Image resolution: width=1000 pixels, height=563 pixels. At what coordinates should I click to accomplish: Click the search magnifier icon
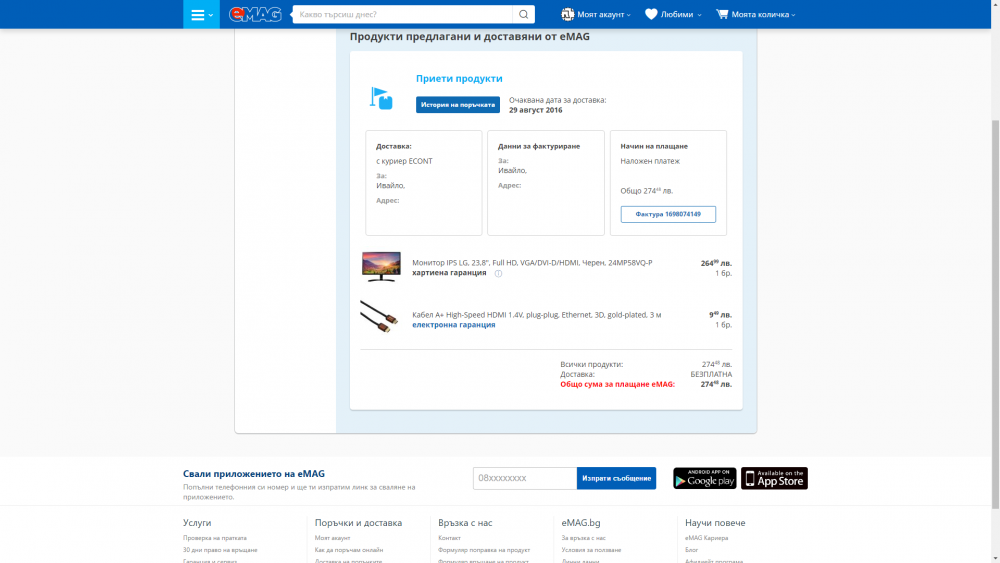point(524,14)
